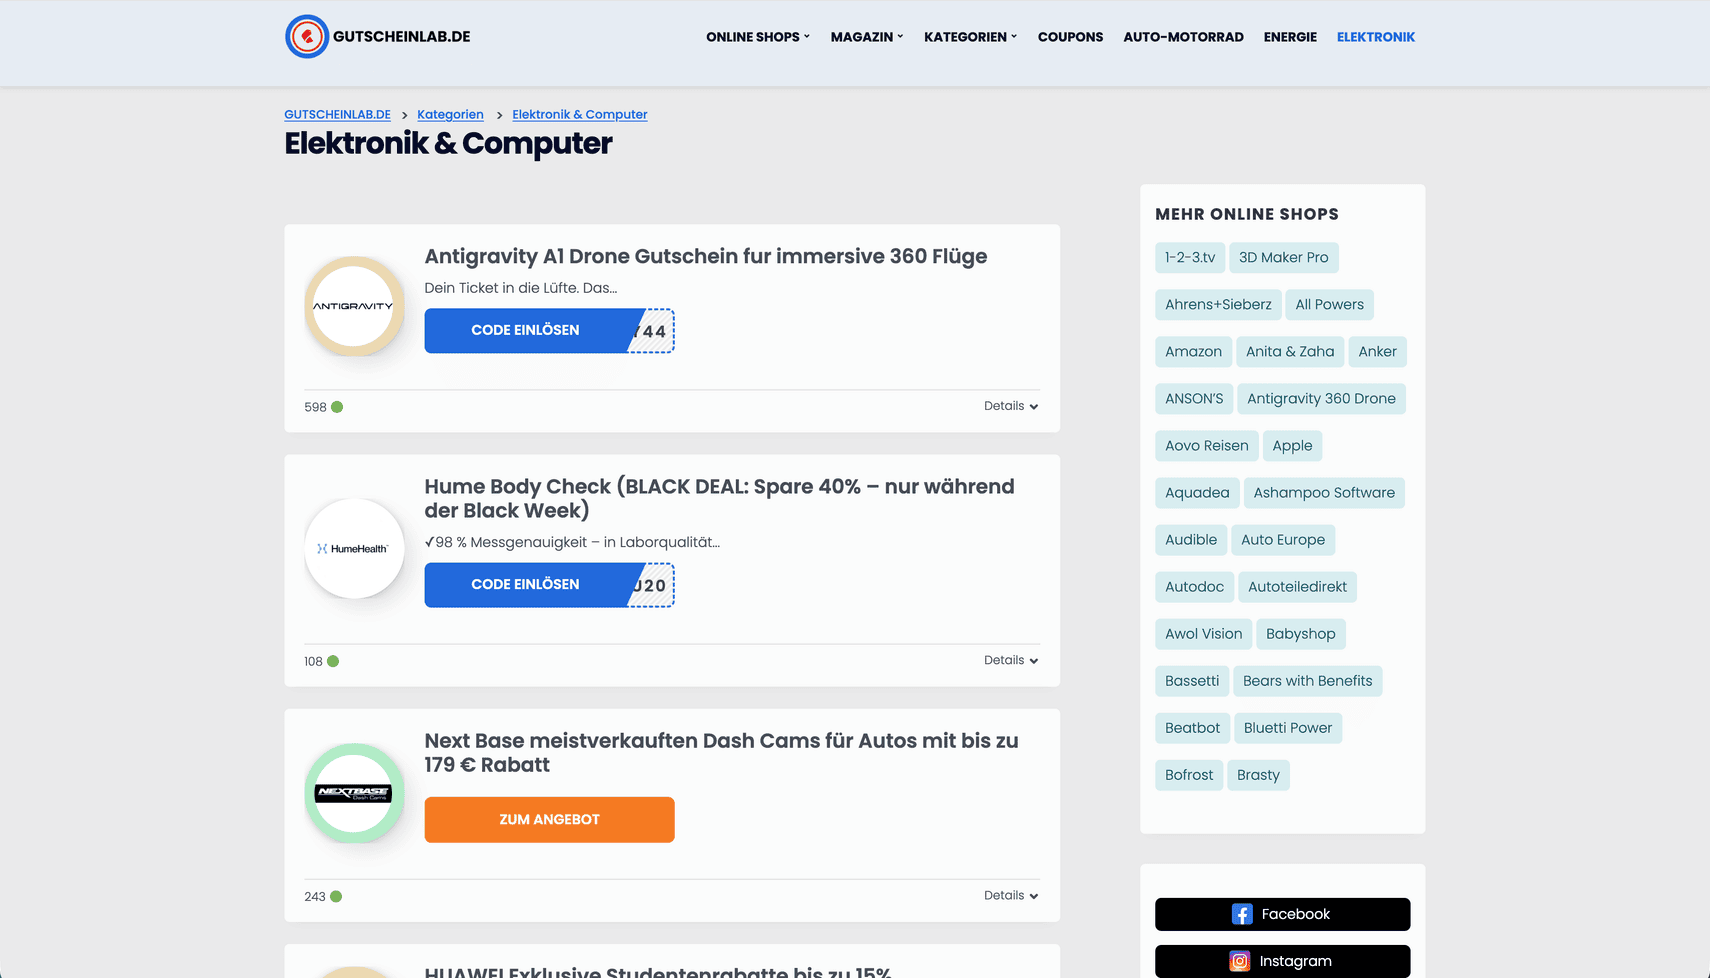Open the HumeHealth shop logo
The height and width of the screenshot is (978, 1710).
pos(354,549)
